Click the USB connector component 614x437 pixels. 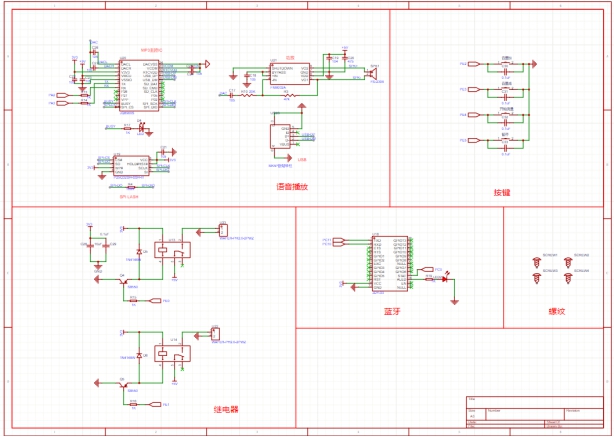click(x=279, y=135)
